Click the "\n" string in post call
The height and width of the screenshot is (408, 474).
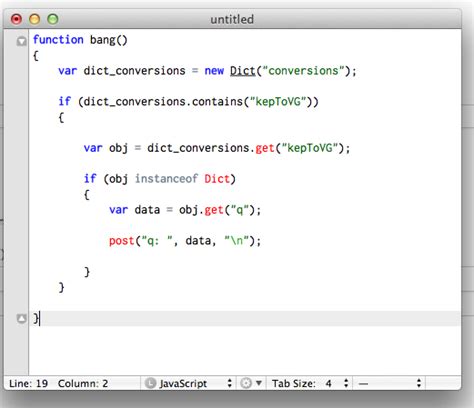[x=236, y=240]
